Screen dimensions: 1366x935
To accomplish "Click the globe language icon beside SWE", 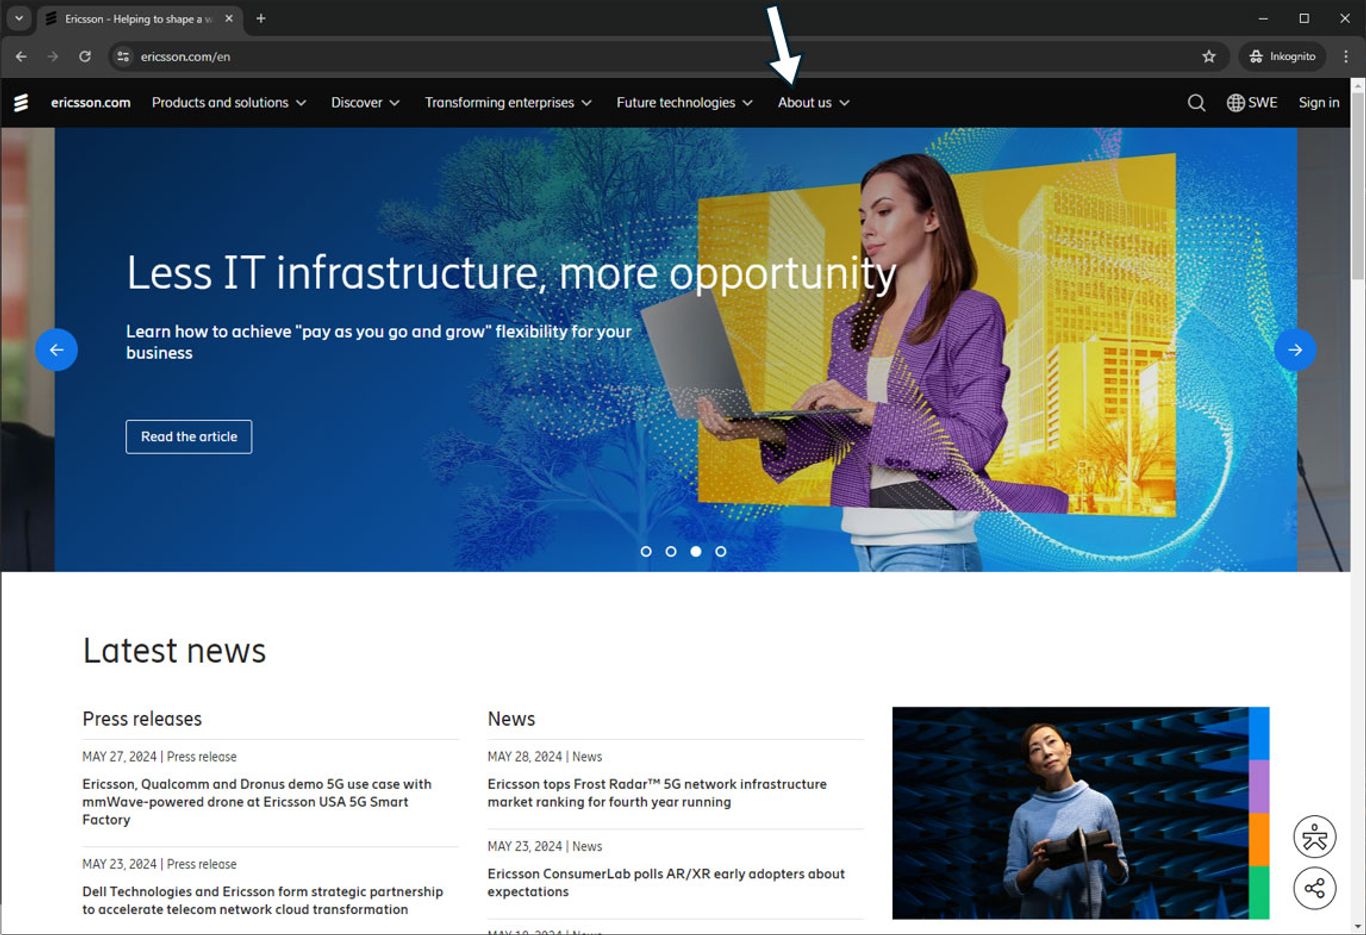I will 1236,102.
